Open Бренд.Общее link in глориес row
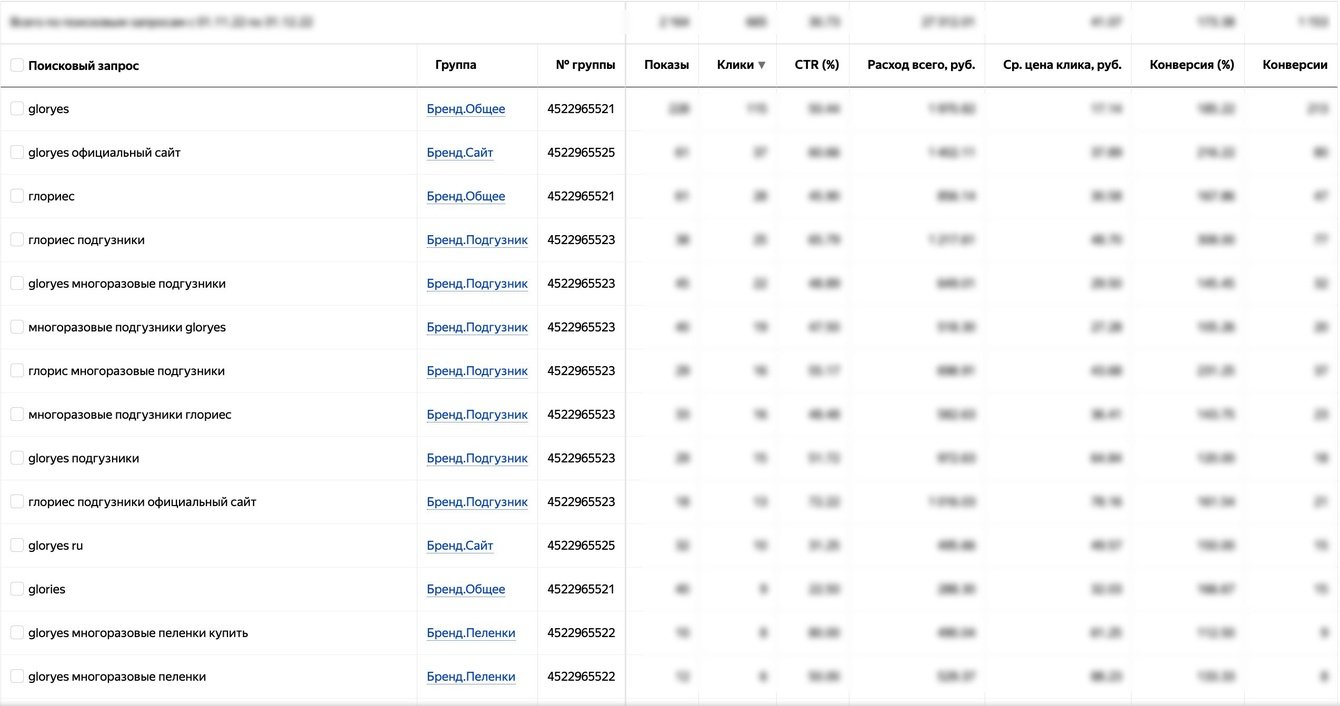Image resolution: width=1340 pixels, height=706 pixels. tap(466, 196)
